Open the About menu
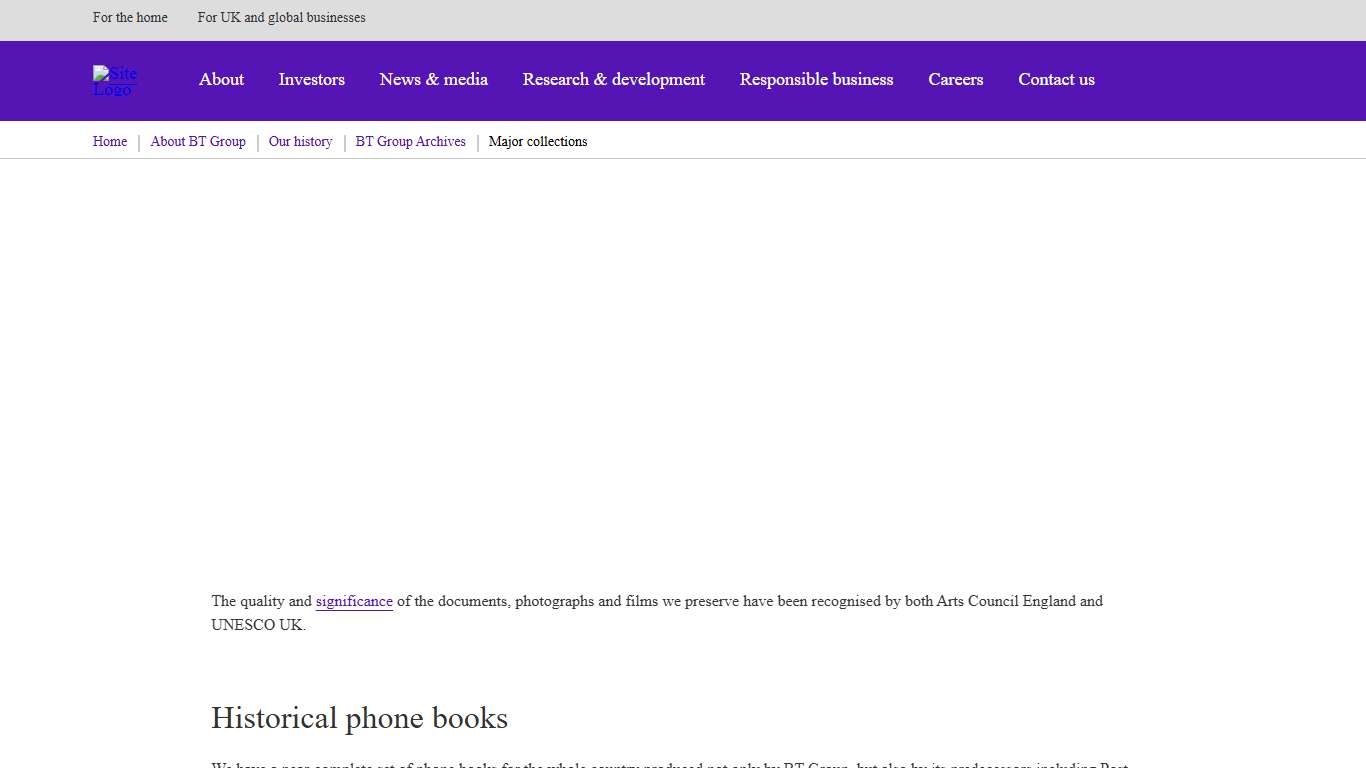The width and height of the screenshot is (1366, 768). point(221,80)
